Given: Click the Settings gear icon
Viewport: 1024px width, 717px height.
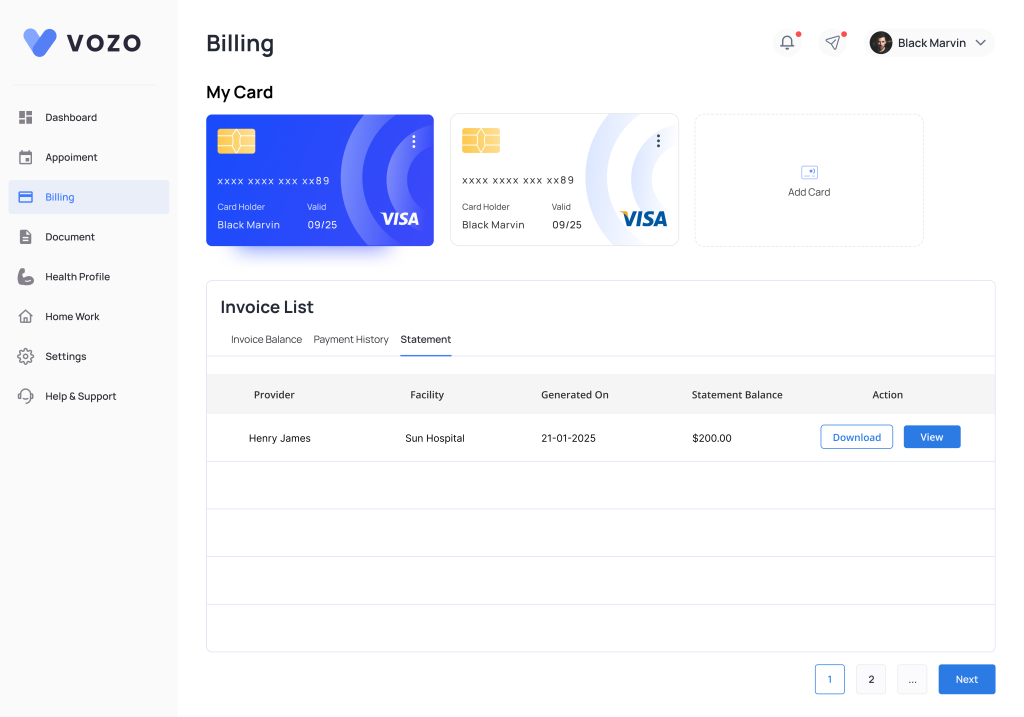Looking at the screenshot, I should pyautogui.click(x=26, y=357).
